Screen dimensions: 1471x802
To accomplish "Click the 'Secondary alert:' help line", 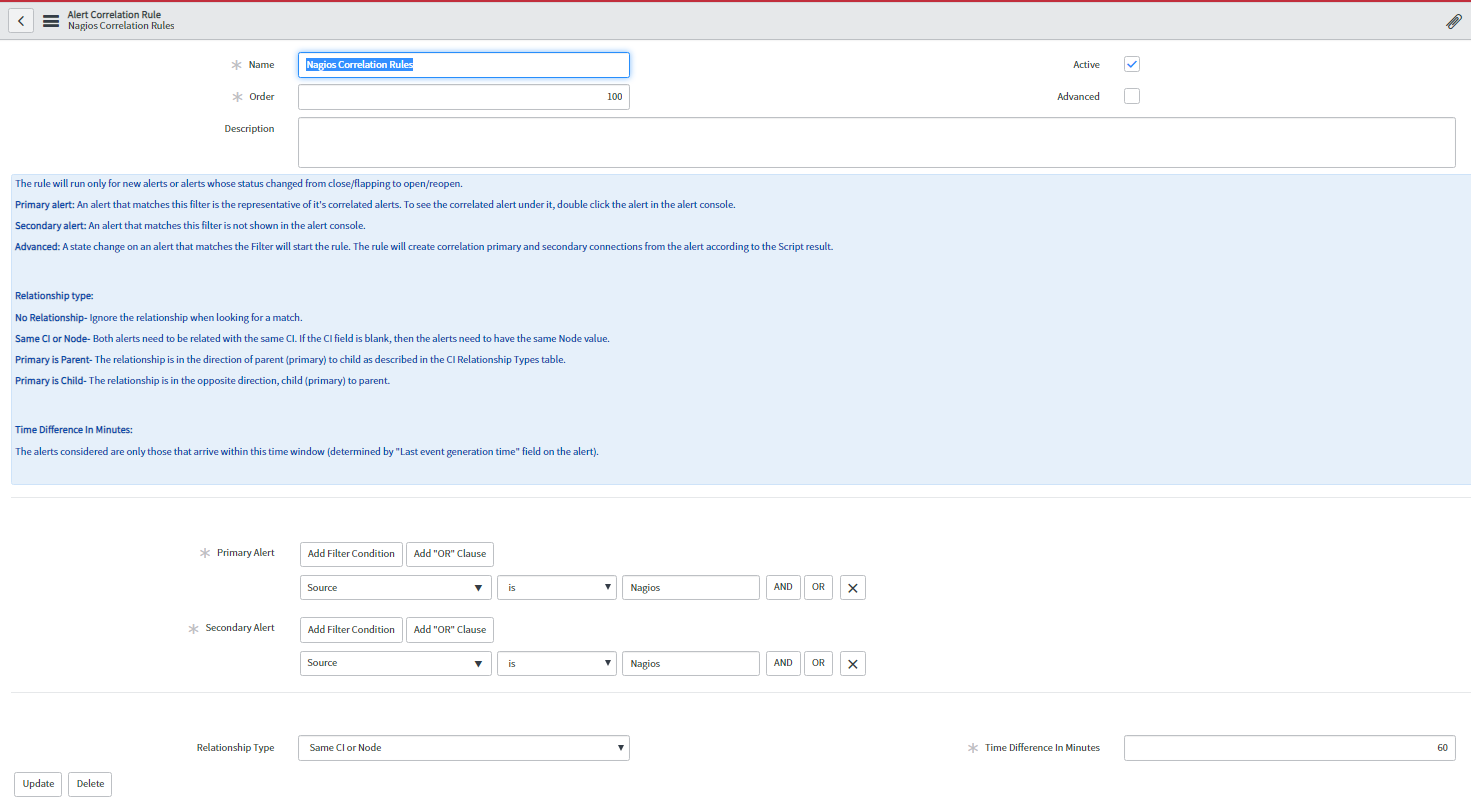I will (x=190, y=226).
